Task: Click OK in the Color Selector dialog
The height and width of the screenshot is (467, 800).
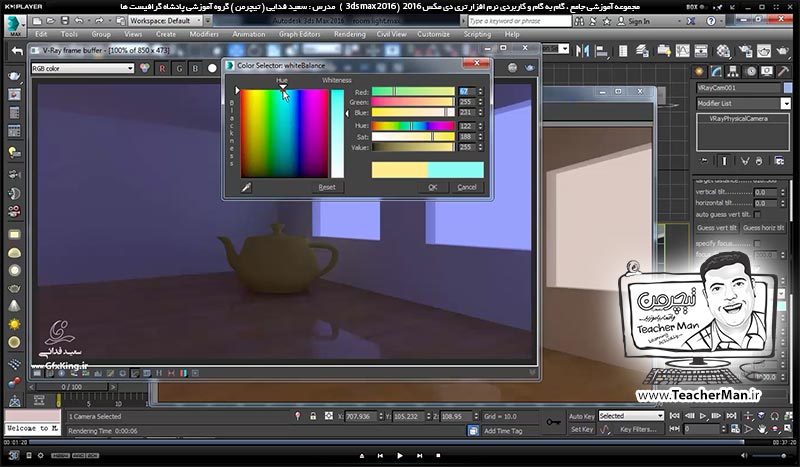Action: pyautogui.click(x=432, y=187)
